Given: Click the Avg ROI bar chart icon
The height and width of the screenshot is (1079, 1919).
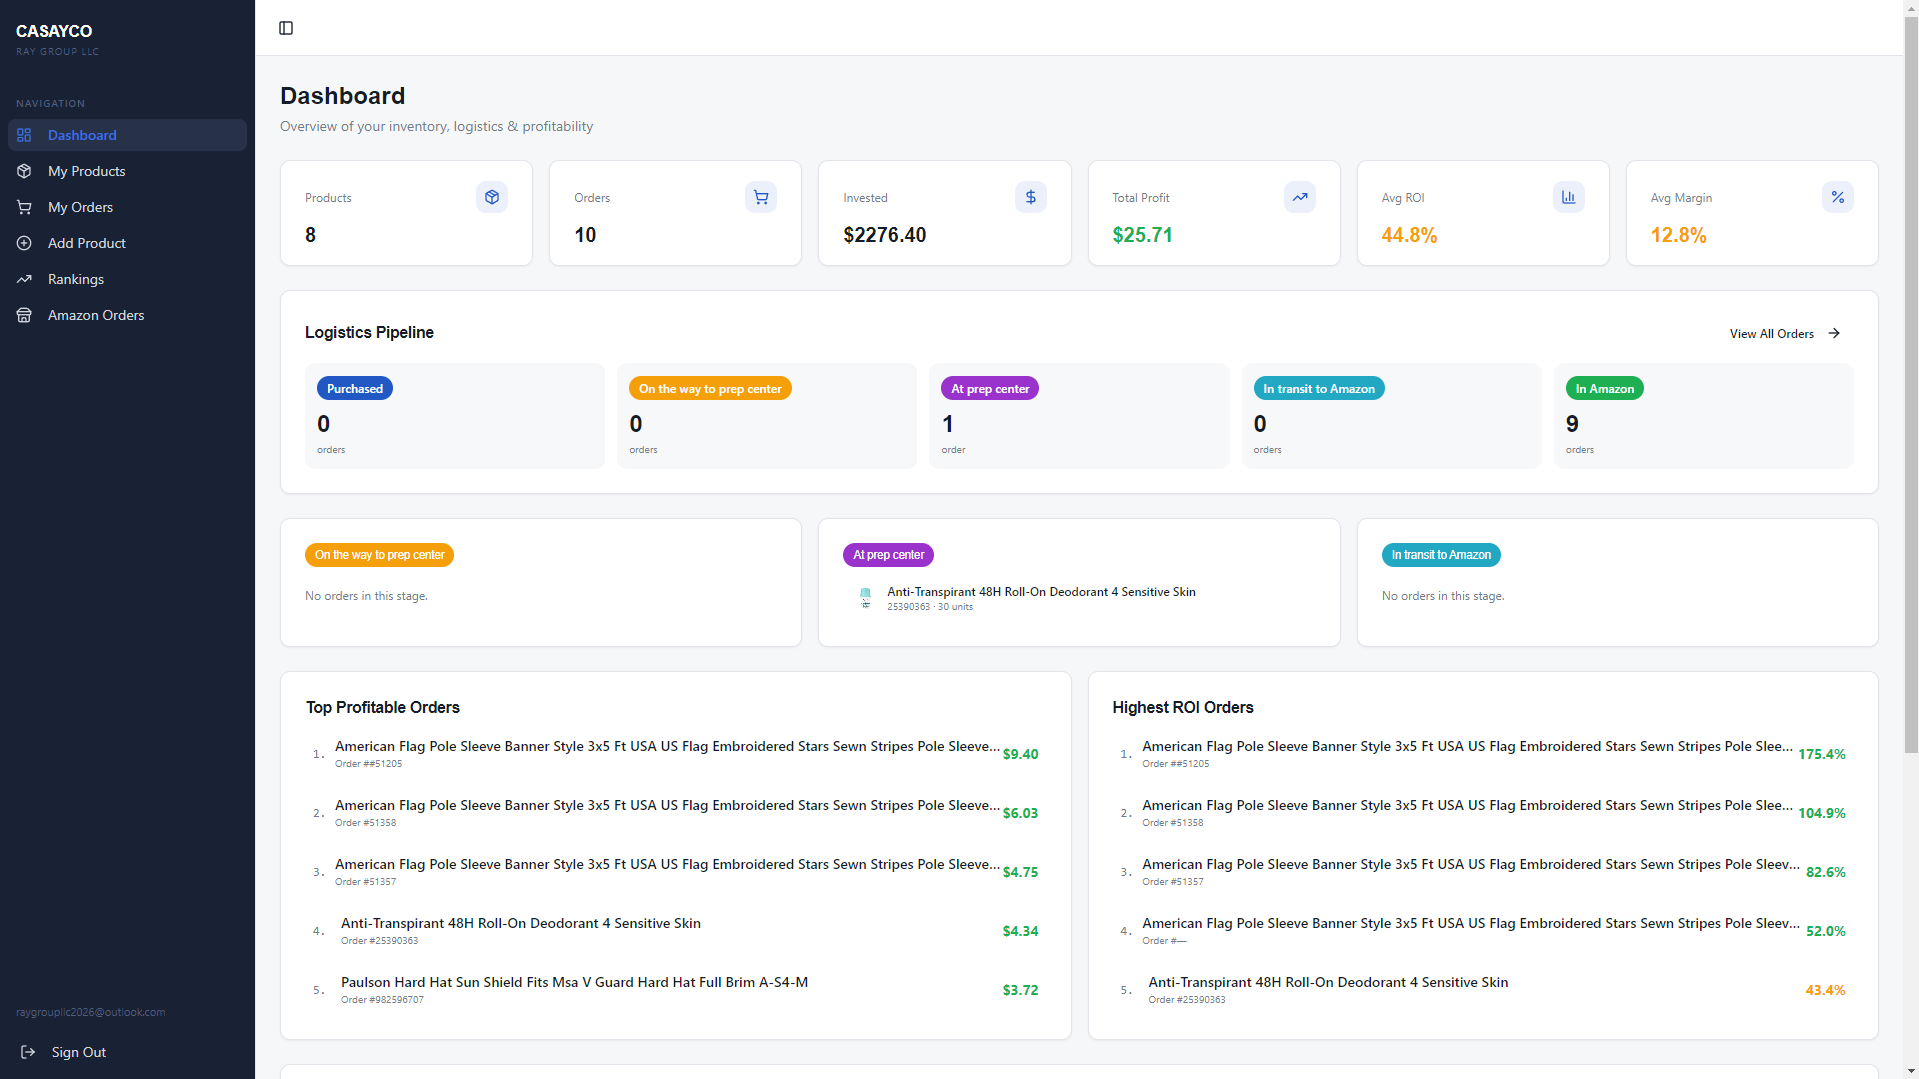Looking at the screenshot, I should click(1569, 197).
